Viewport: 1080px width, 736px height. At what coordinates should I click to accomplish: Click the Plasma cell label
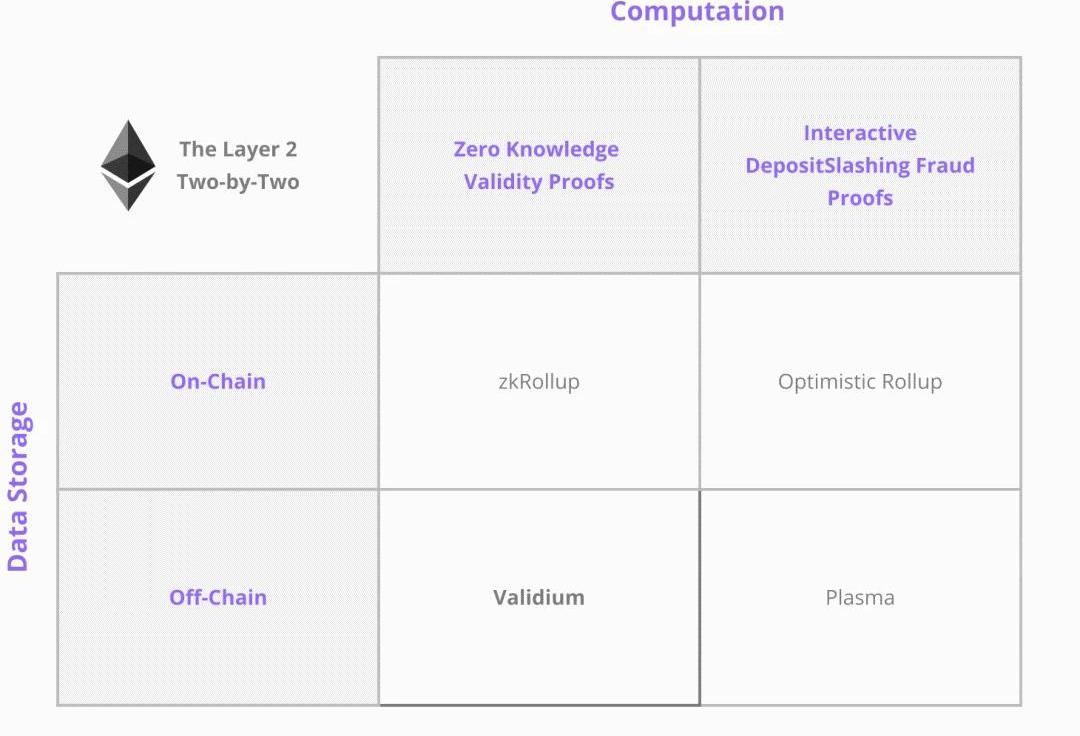pyautogui.click(x=860, y=597)
